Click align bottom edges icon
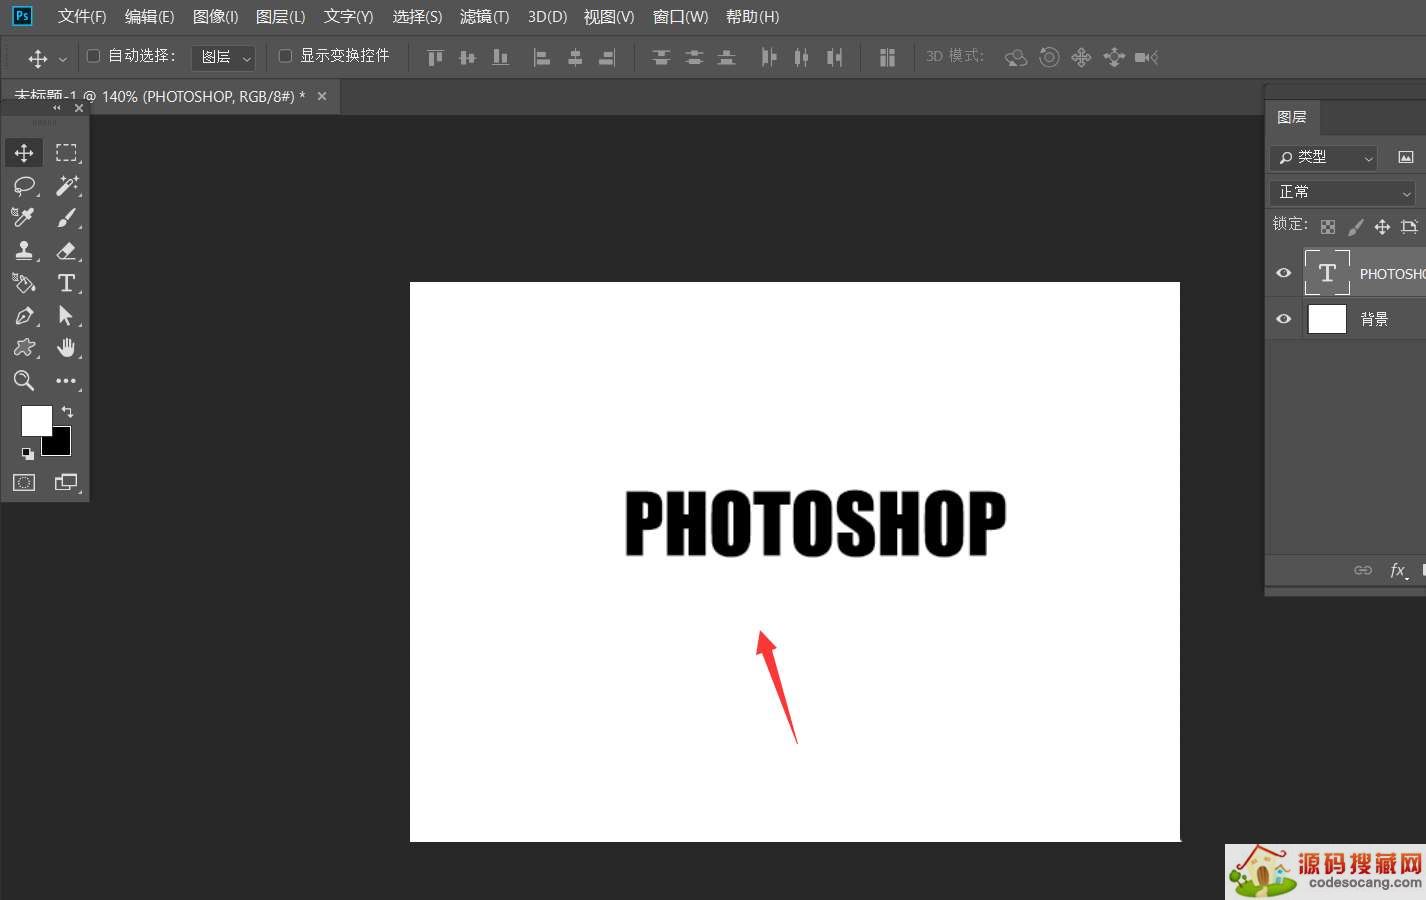1426x900 pixels. (500, 58)
